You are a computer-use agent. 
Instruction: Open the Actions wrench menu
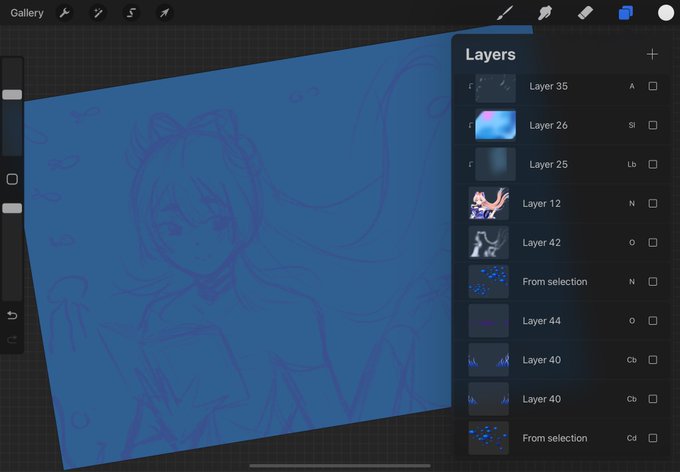coord(65,13)
